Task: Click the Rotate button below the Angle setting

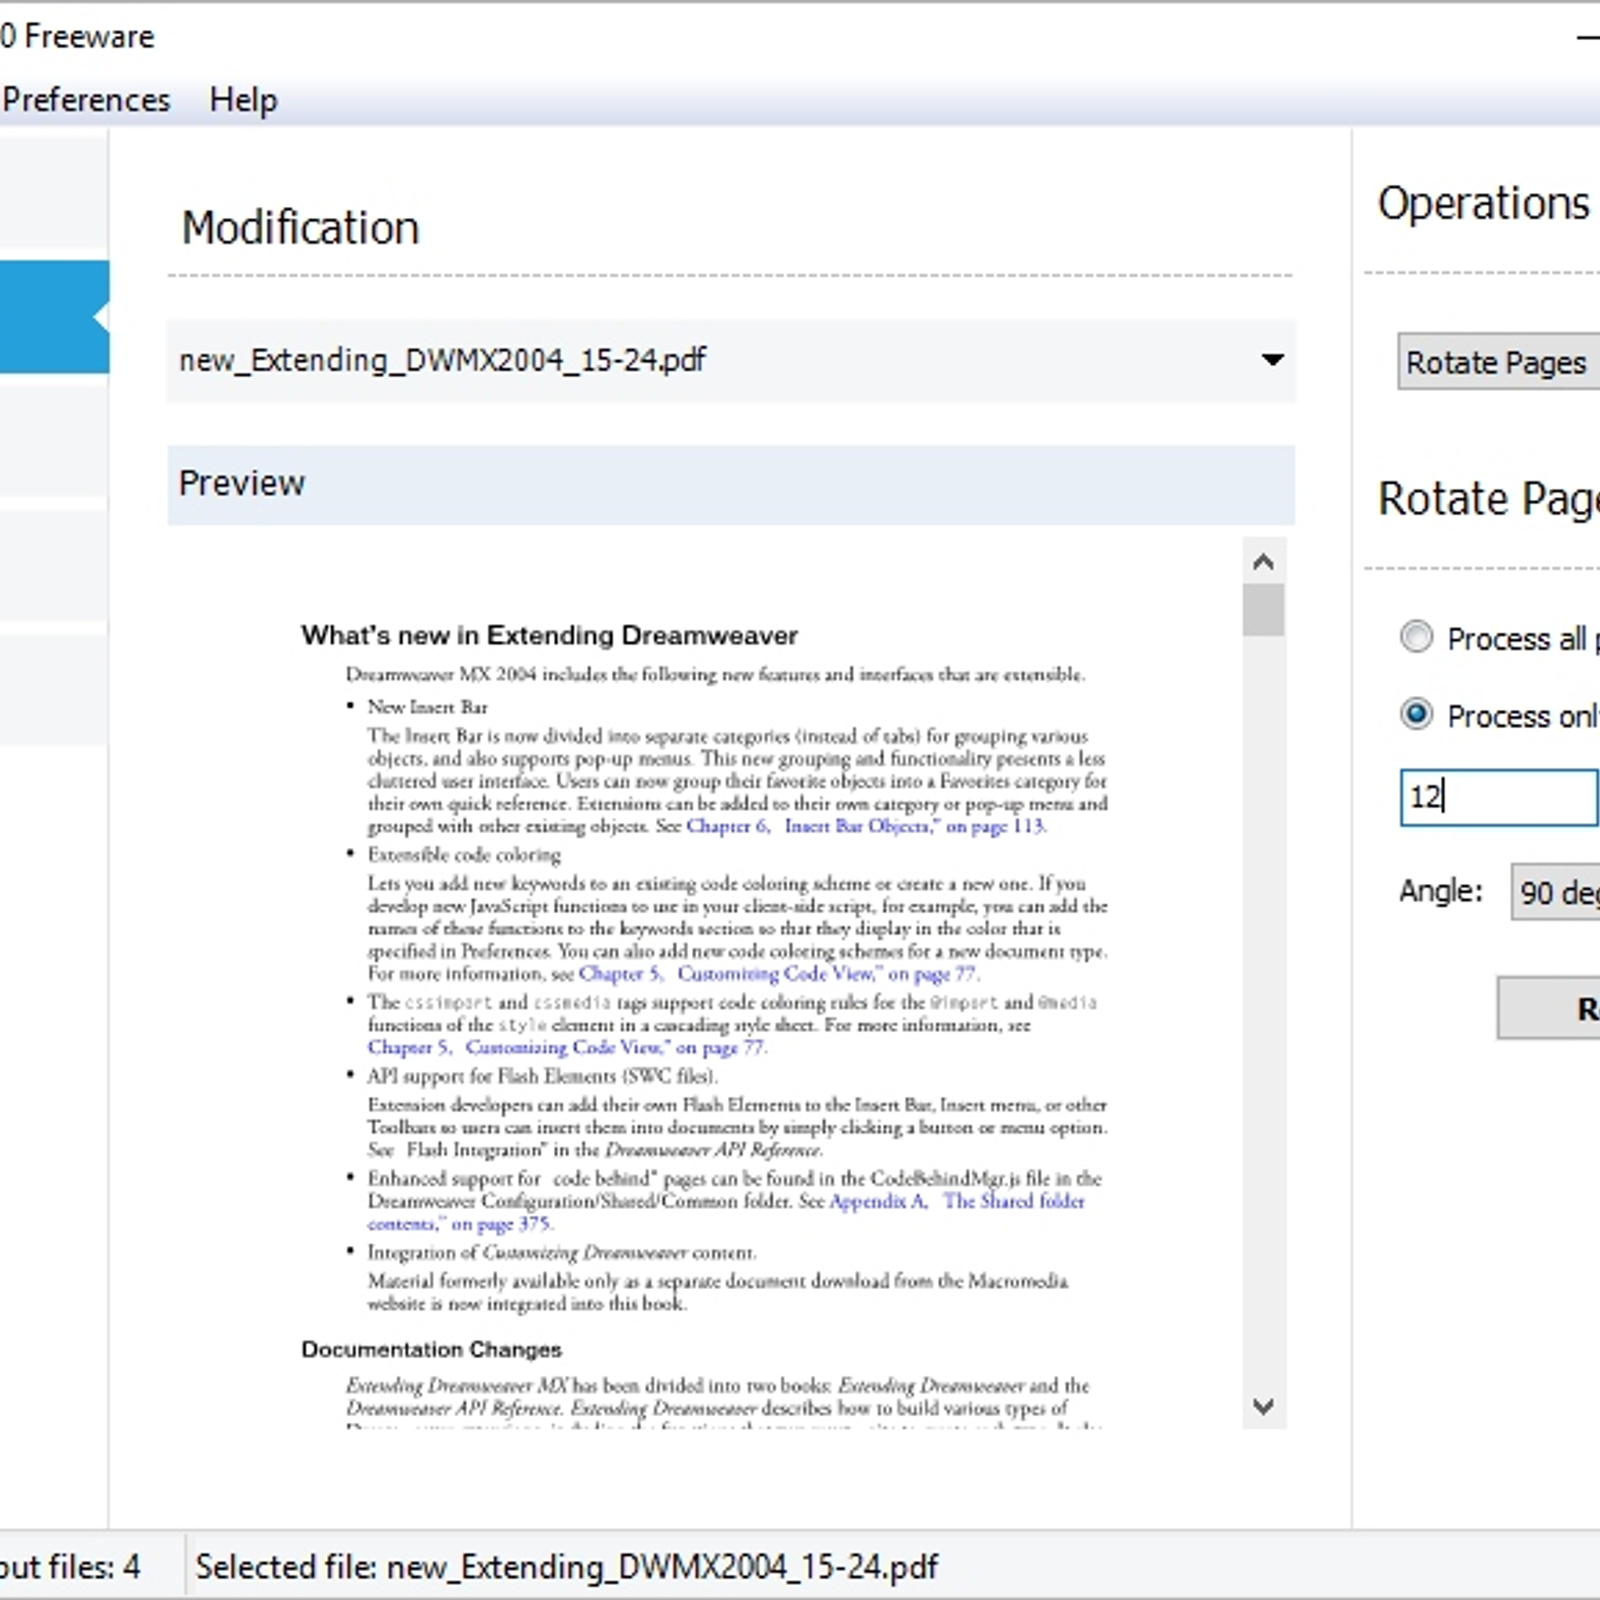Action: pyautogui.click(x=1548, y=1008)
